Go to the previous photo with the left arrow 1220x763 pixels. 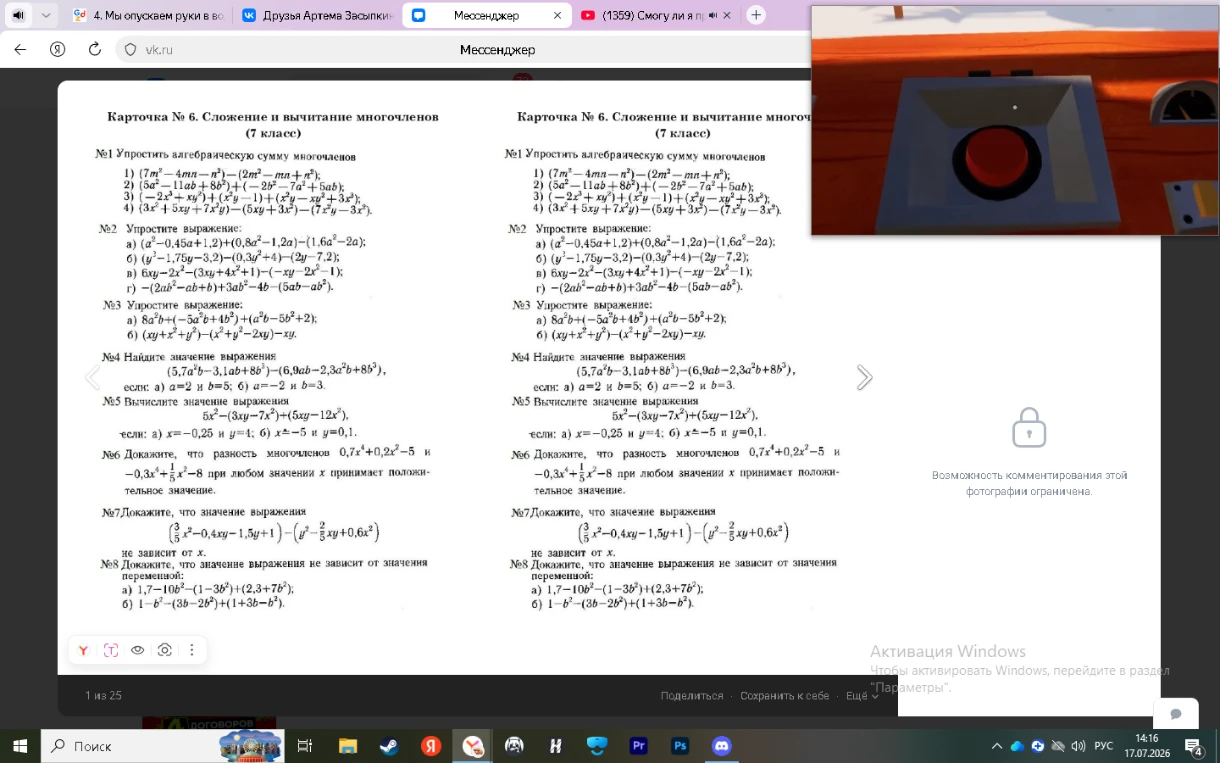click(x=92, y=377)
